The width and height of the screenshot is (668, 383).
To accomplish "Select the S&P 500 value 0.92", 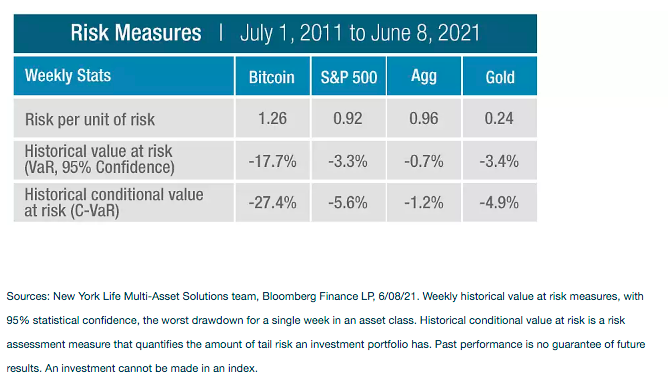I will point(348,118).
